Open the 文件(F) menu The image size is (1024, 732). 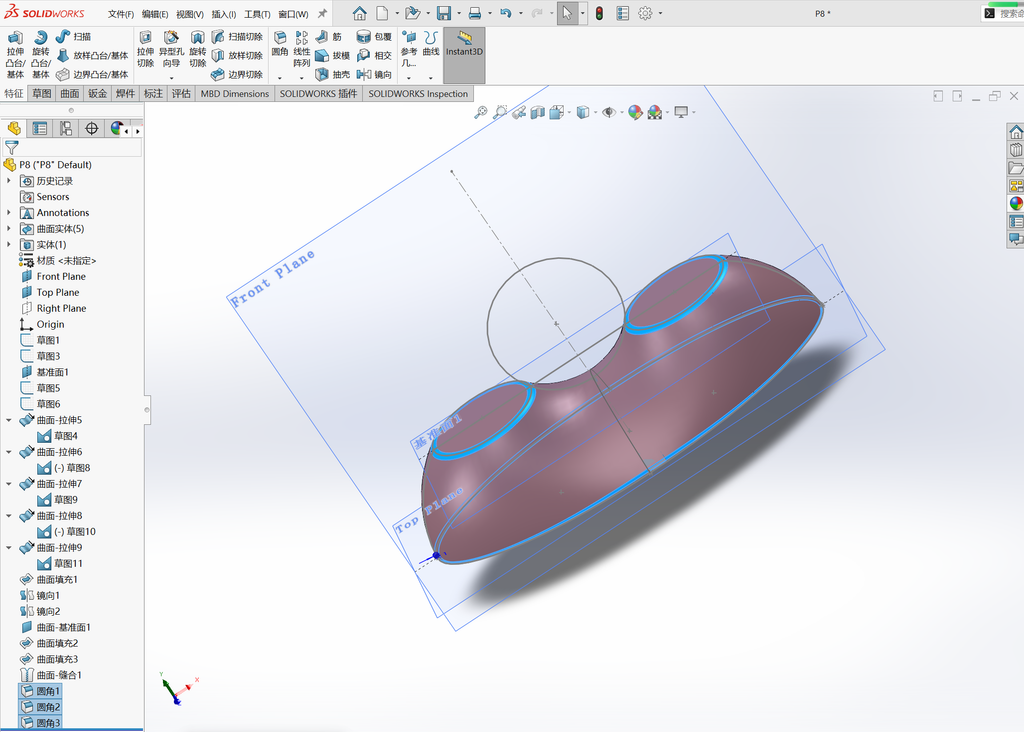click(x=121, y=14)
